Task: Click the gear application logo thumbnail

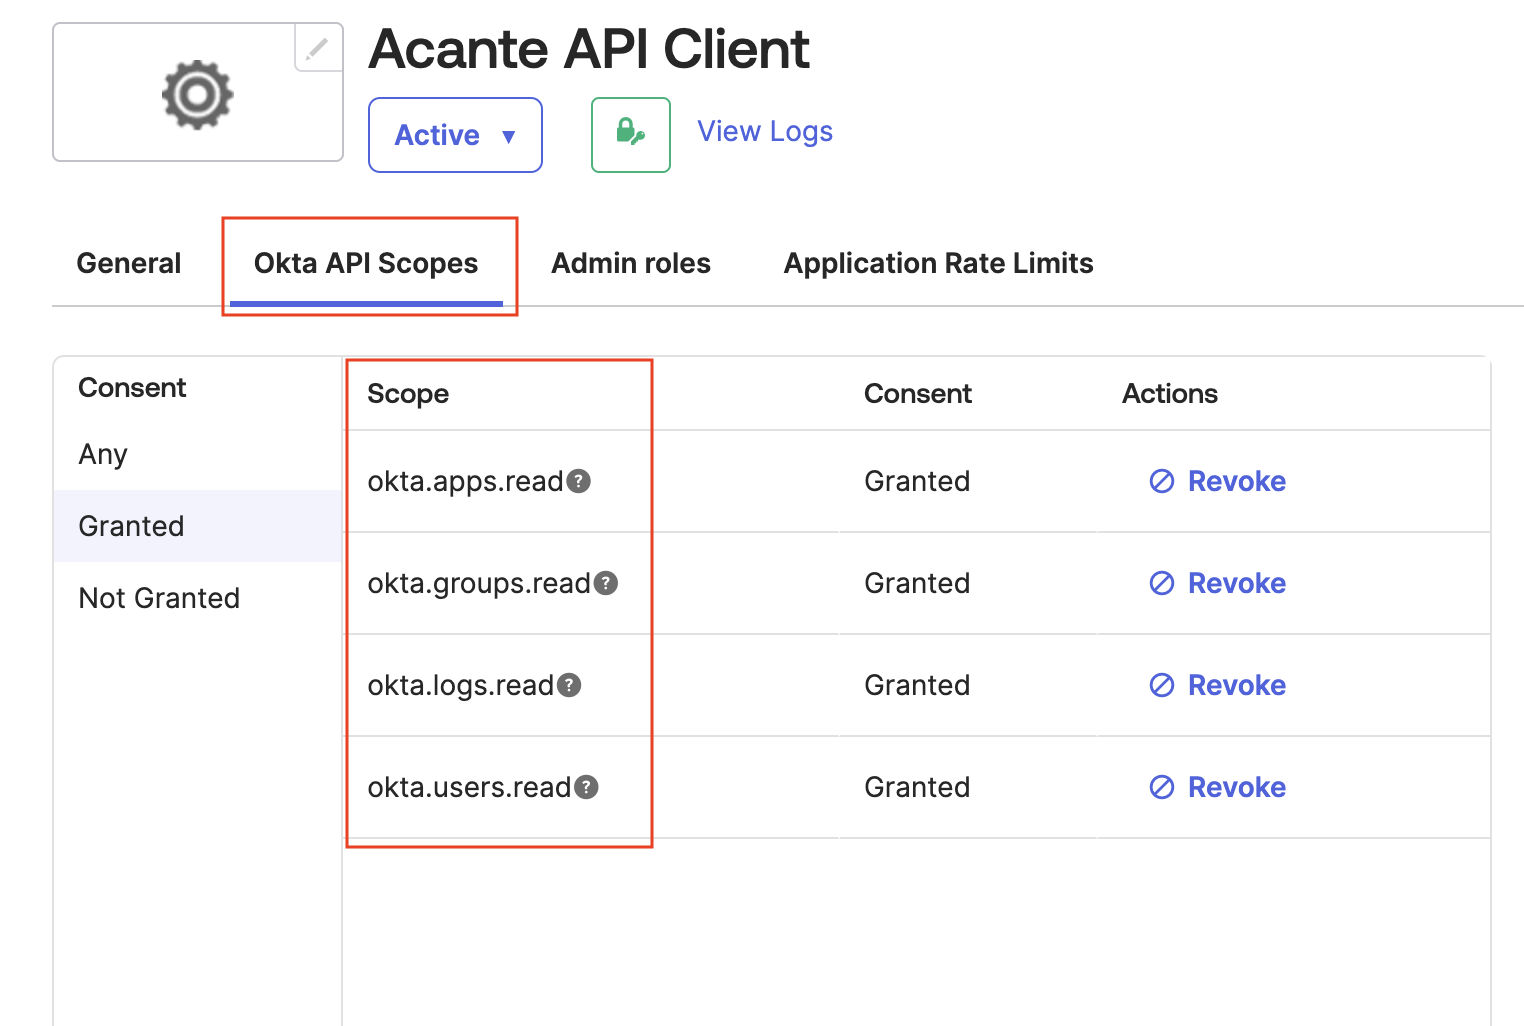Action: 198,93
